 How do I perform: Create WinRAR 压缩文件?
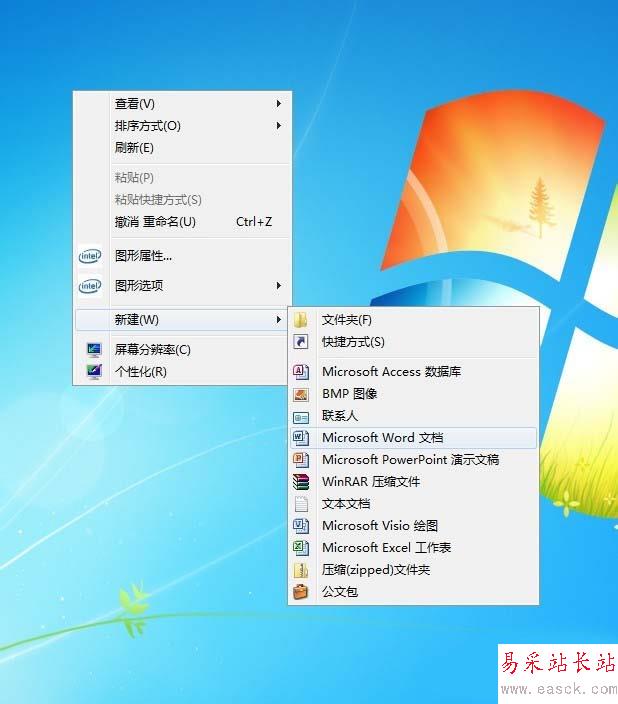tap(414, 481)
